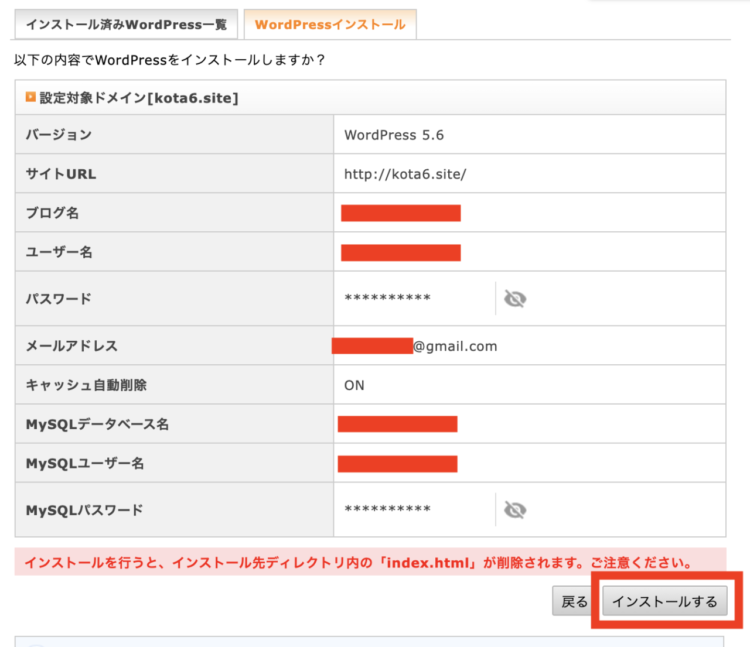Viewport: 750px width, 647px height.
Task: Select the サイトURL row label
Action: (61, 174)
